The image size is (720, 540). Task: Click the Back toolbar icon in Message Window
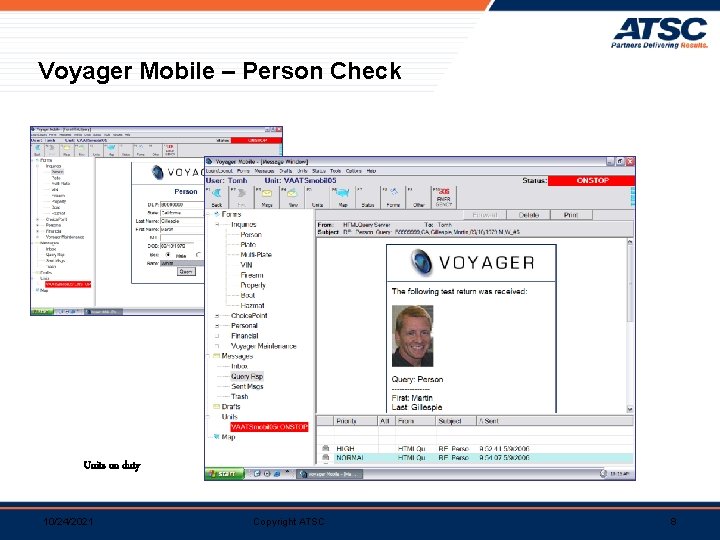[x=217, y=197]
